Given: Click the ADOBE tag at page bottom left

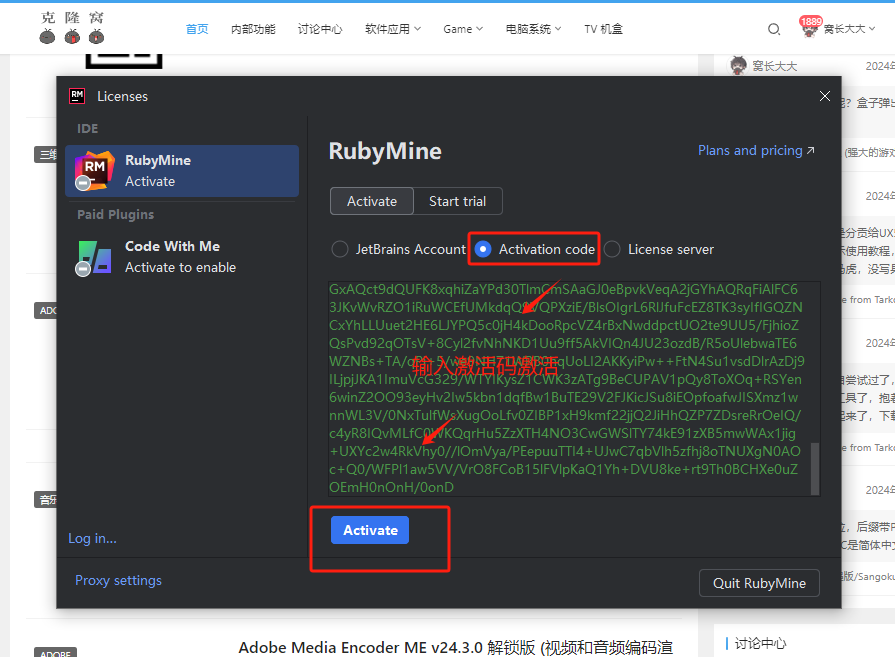Looking at the screenshot, I should tap(55, 652).
